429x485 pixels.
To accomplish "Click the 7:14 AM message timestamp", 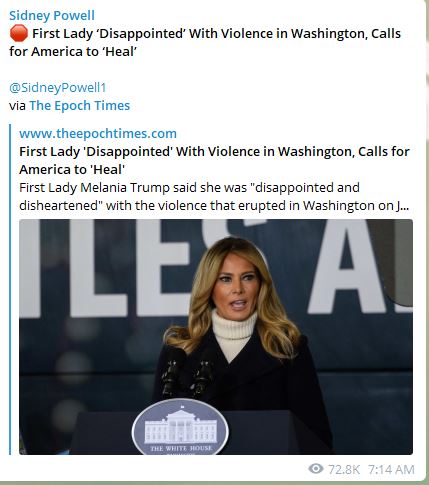I will [x=391, y=469].
